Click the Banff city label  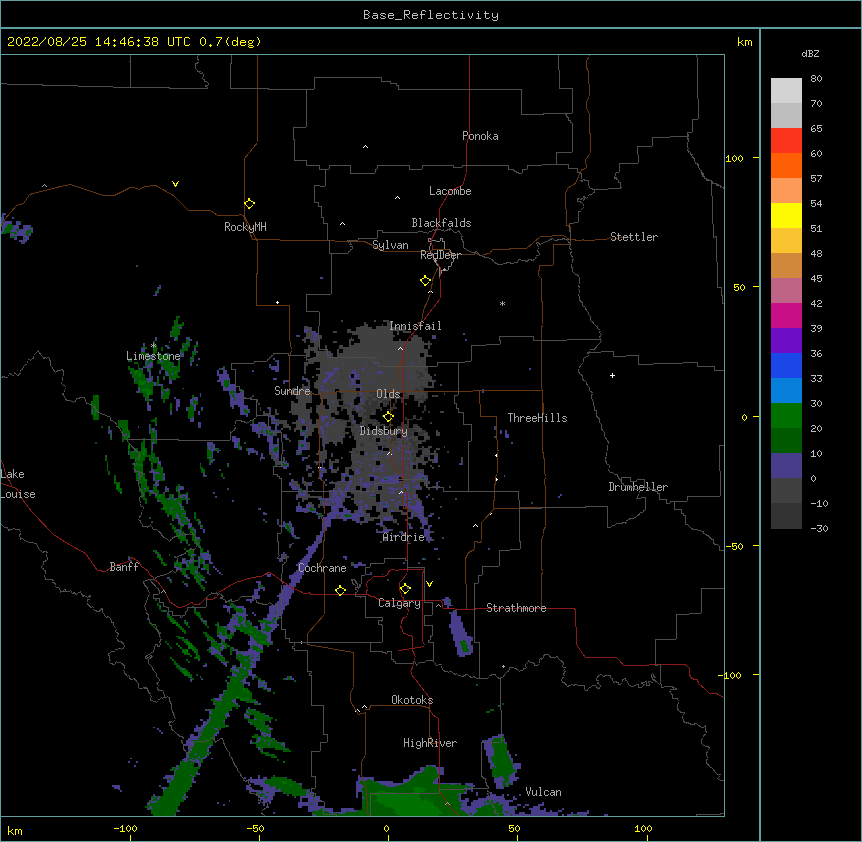click(x=124, y=567)
